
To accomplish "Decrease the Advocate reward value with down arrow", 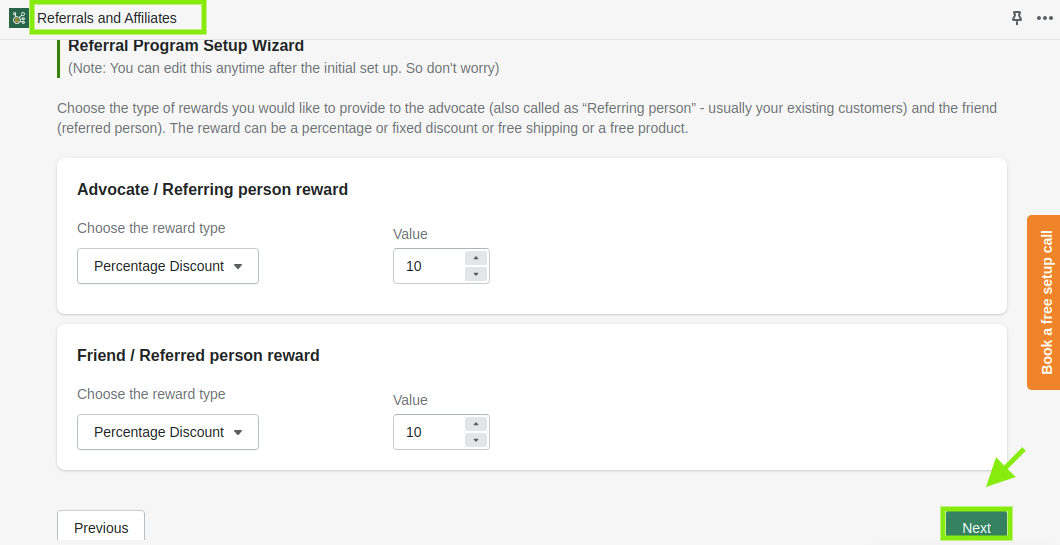I will (476, 274).
